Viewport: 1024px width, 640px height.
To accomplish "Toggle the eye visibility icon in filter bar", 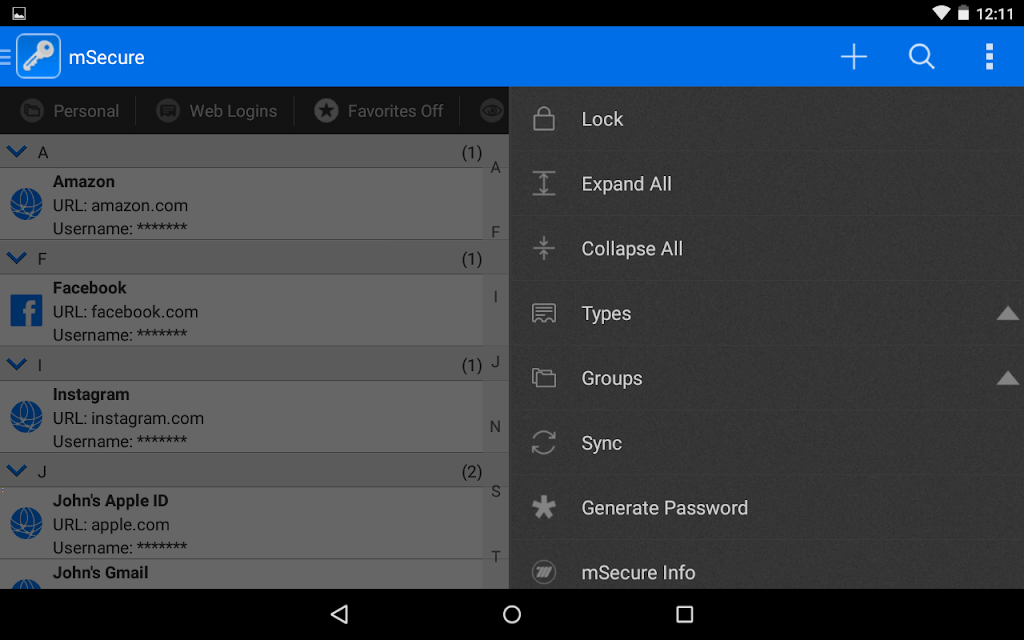I will click(491, 111).
